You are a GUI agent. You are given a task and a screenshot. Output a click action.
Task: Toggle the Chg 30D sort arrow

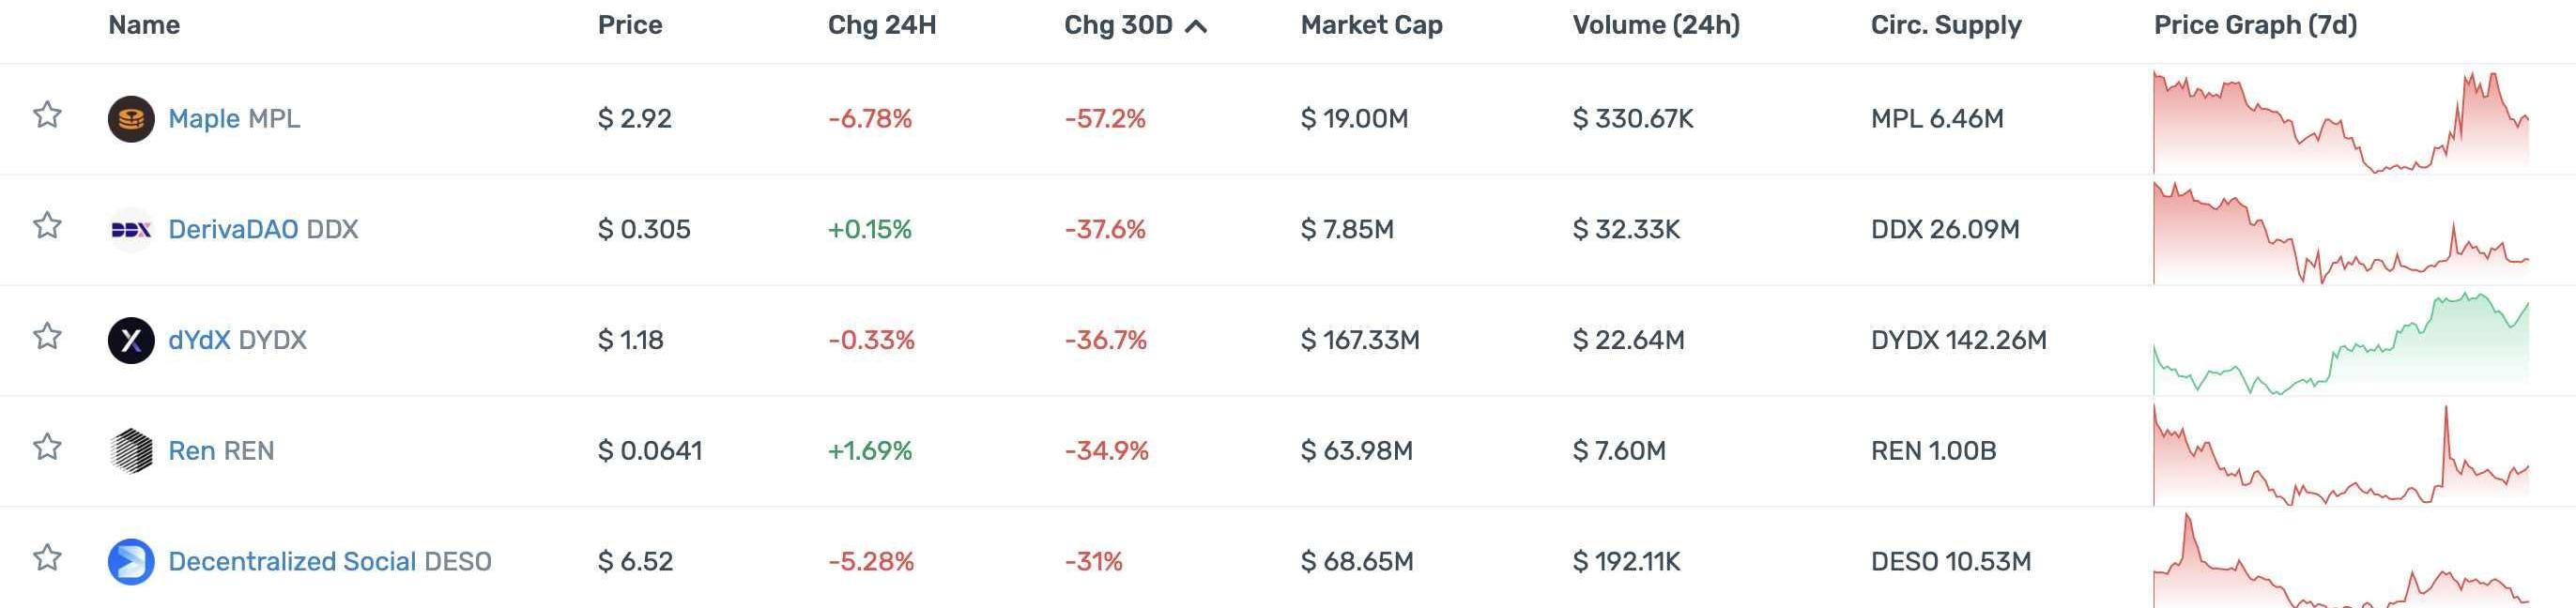[1195, 26]
